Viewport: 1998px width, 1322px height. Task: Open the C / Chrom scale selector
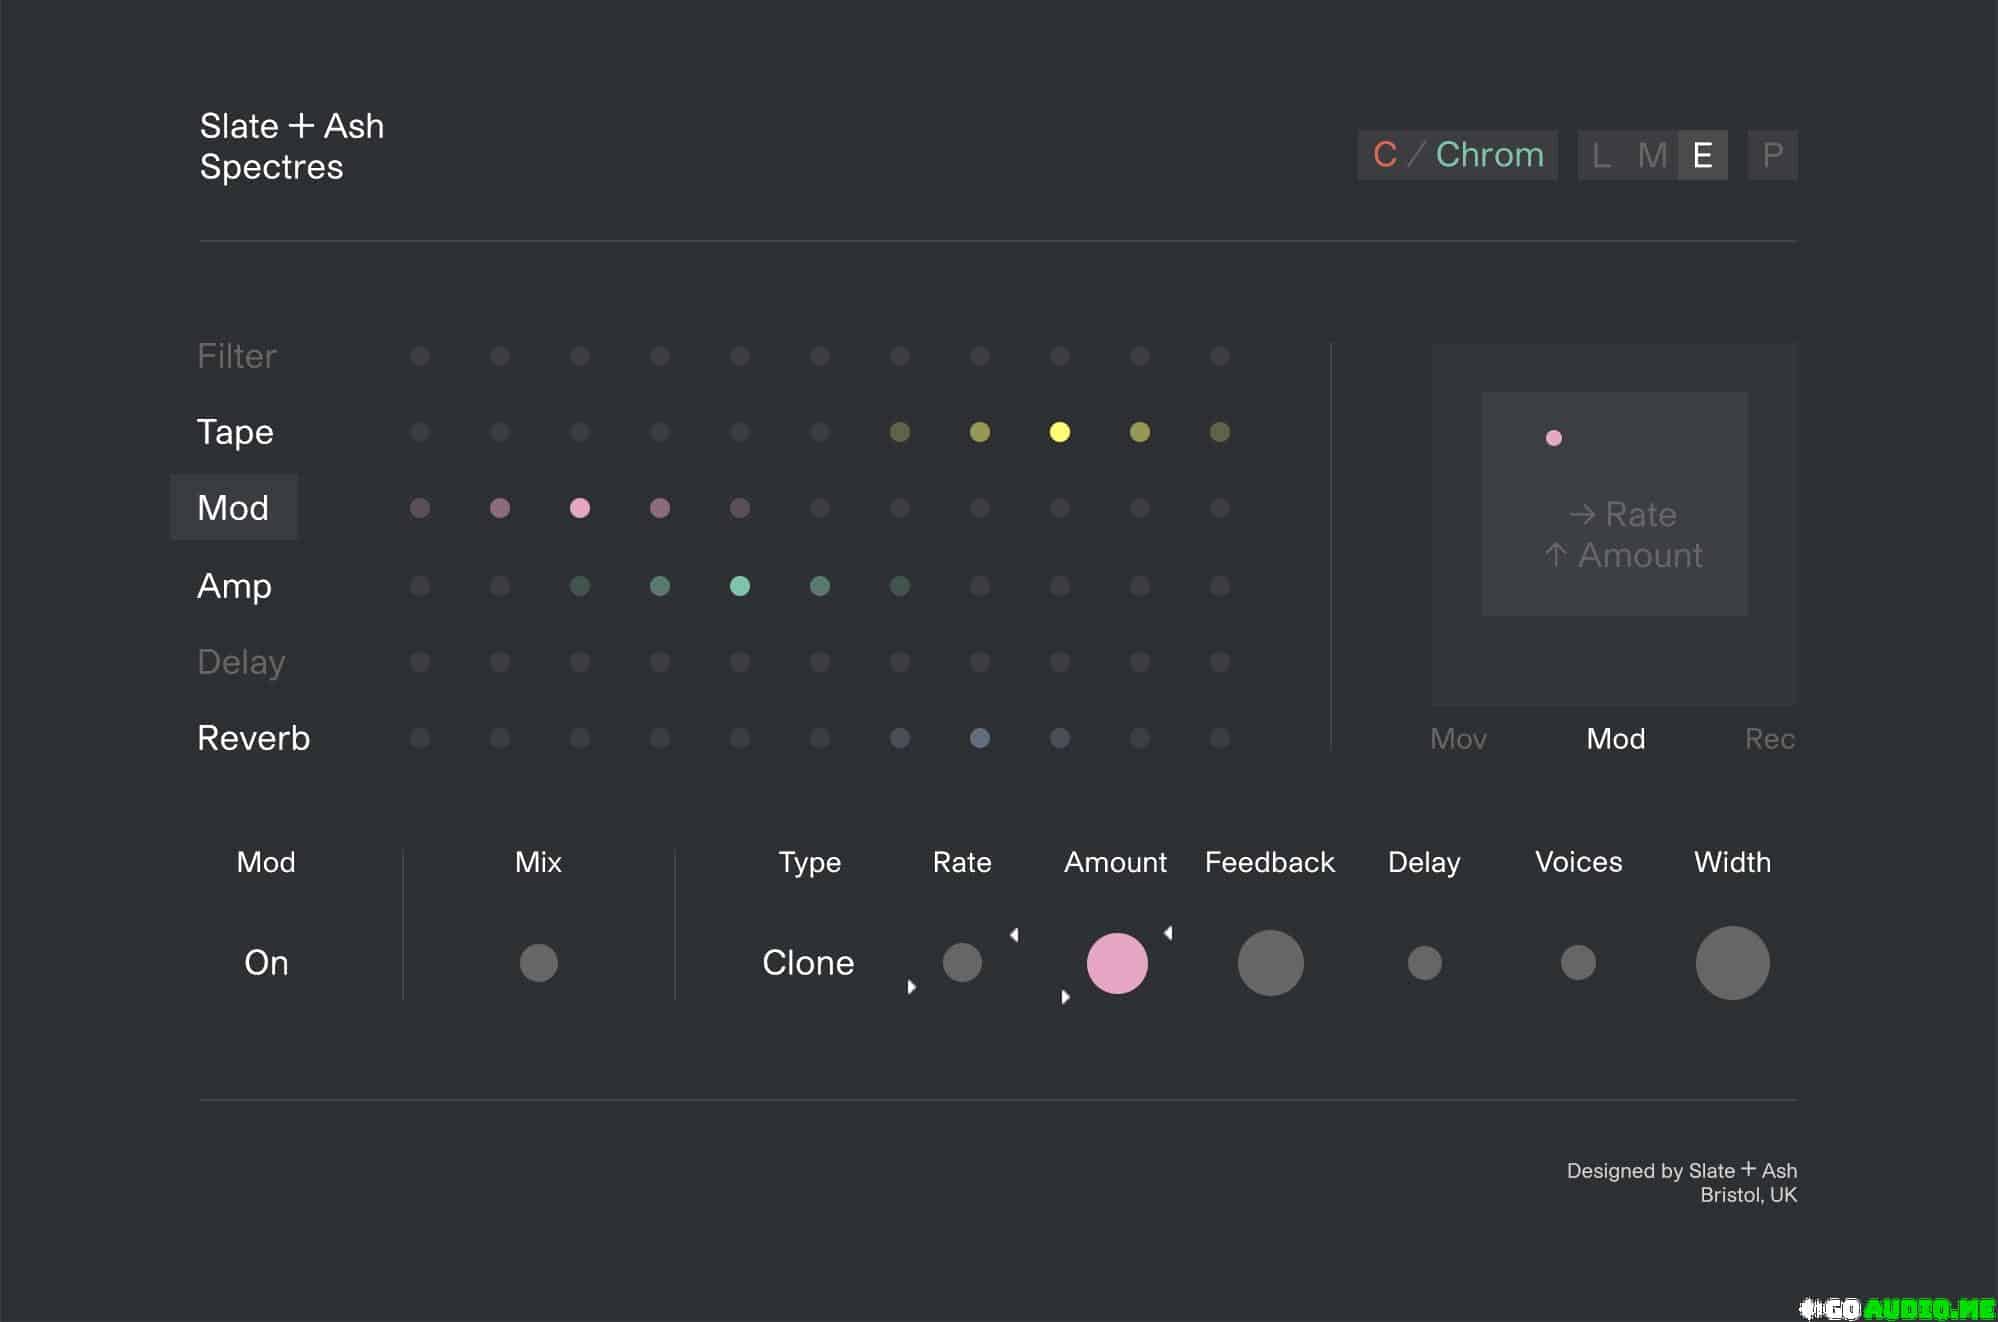1457,155
